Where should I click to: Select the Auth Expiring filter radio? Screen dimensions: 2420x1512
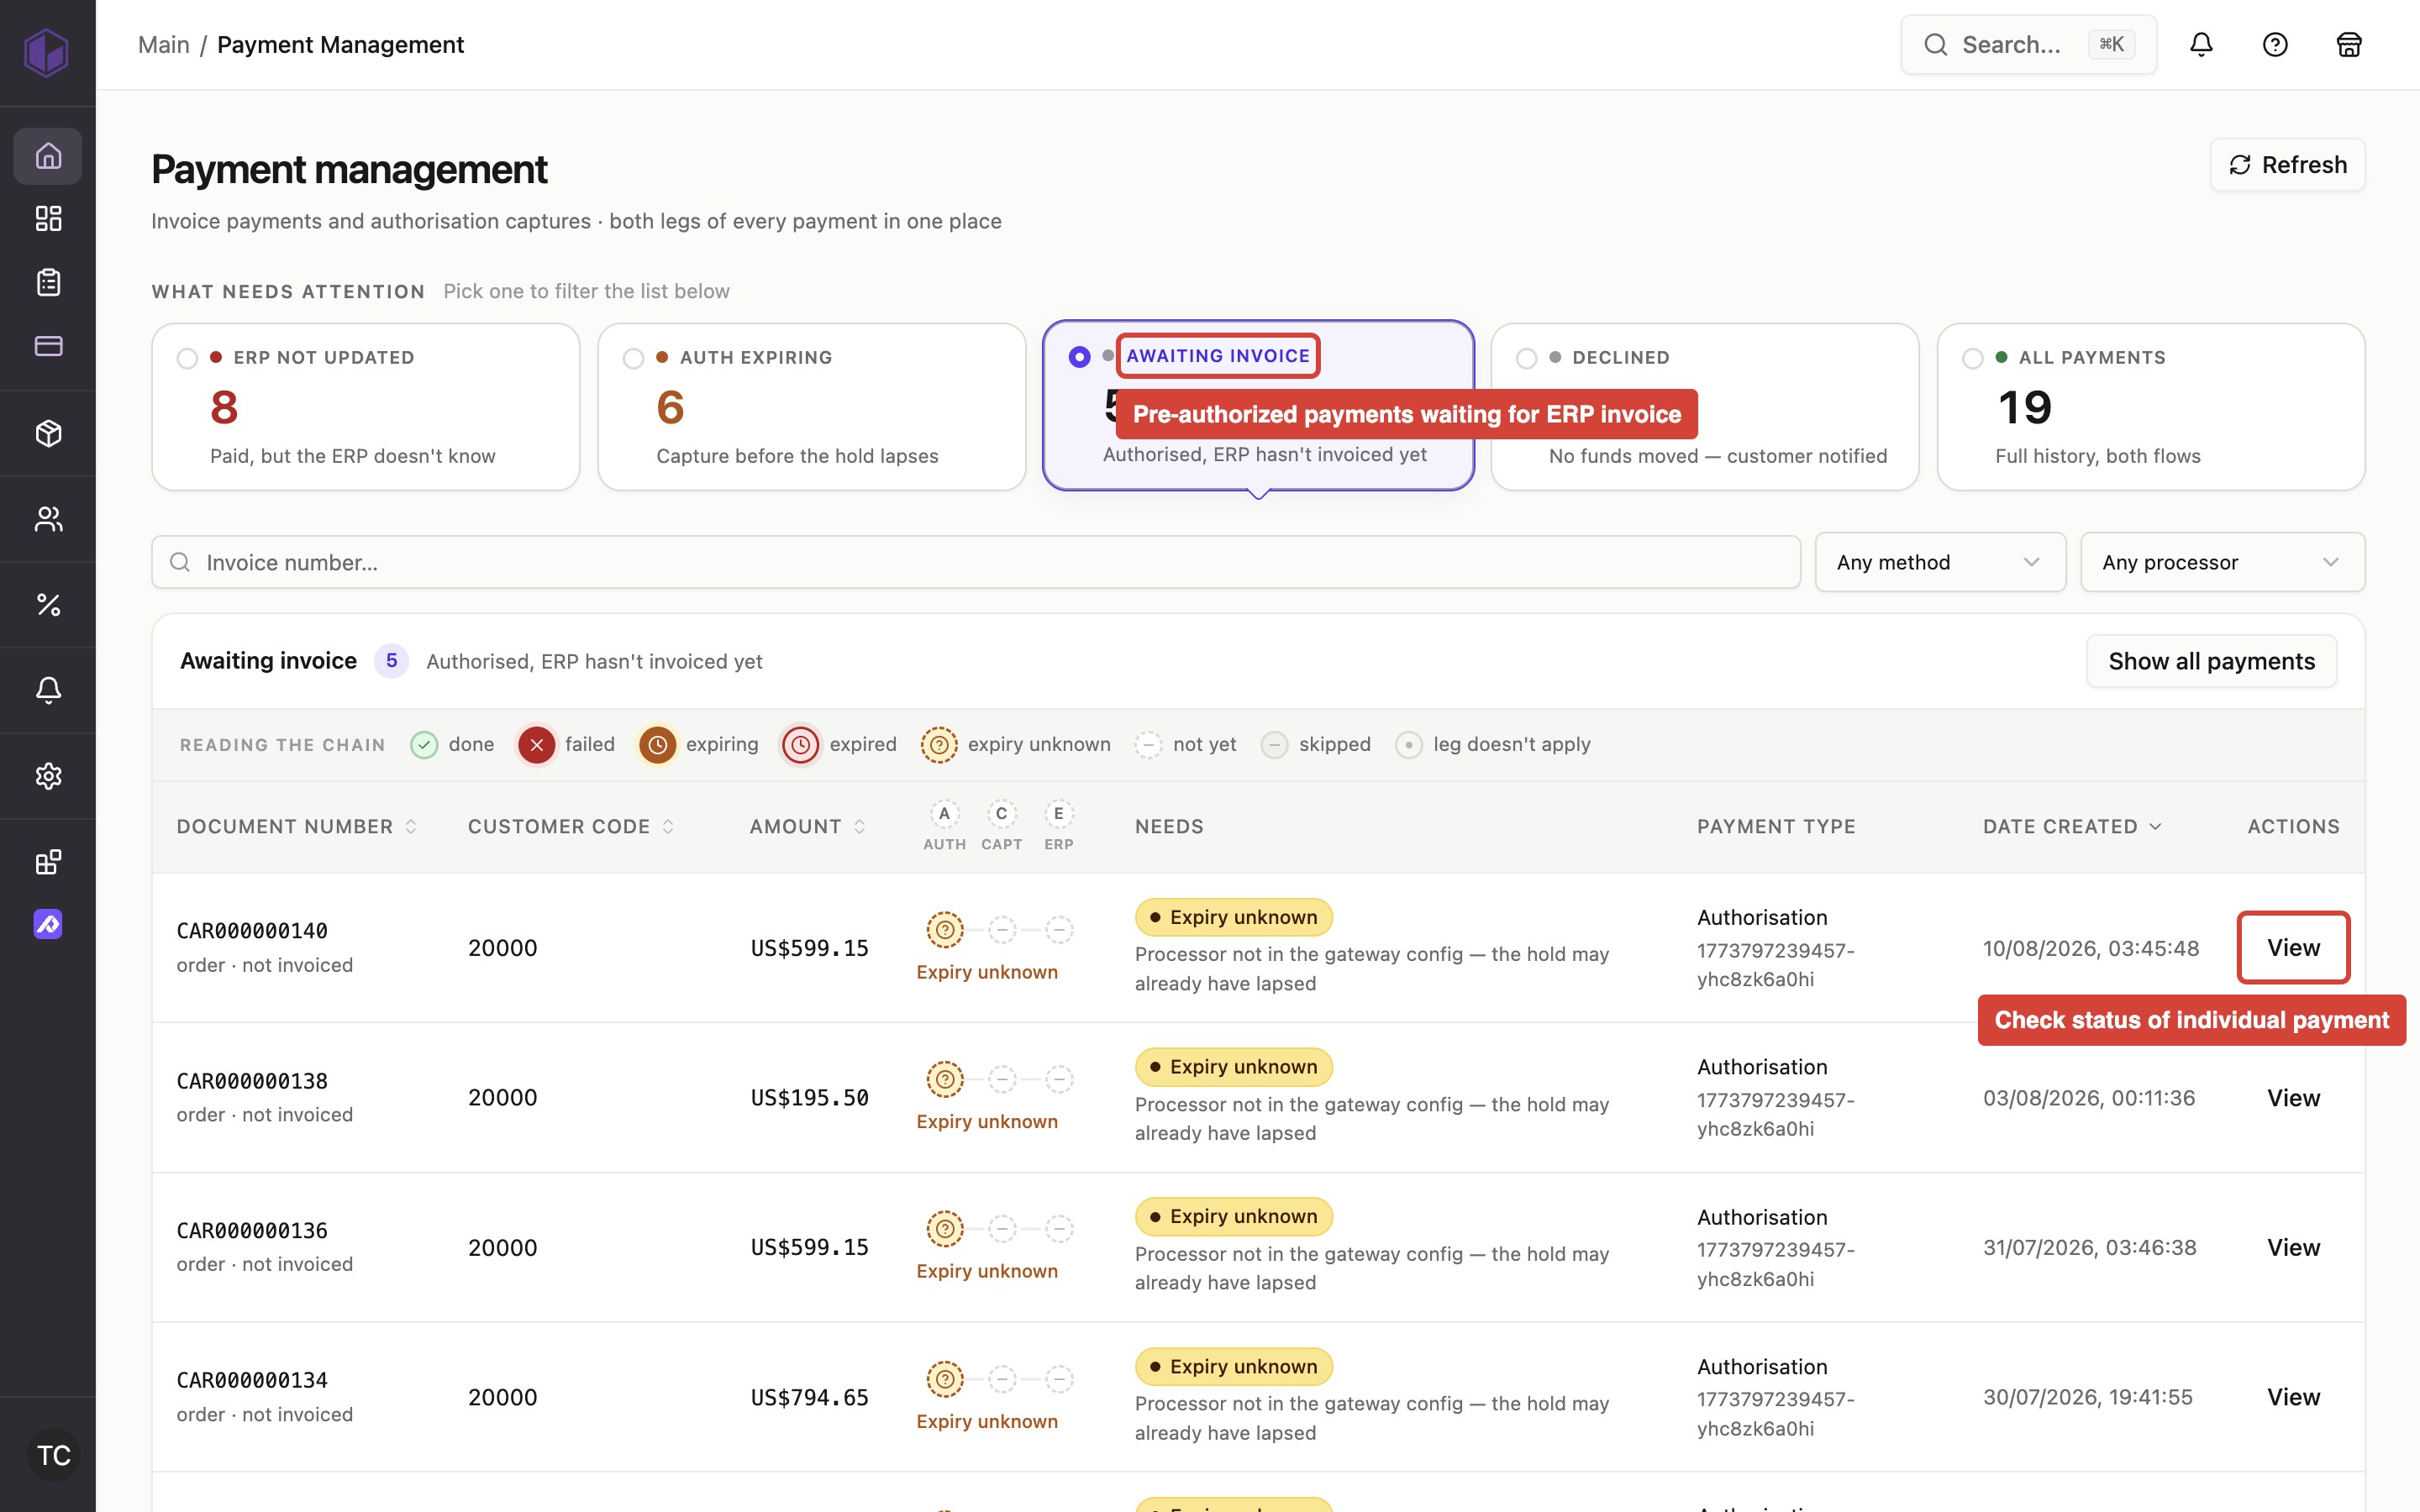click(x=633, y=358)
